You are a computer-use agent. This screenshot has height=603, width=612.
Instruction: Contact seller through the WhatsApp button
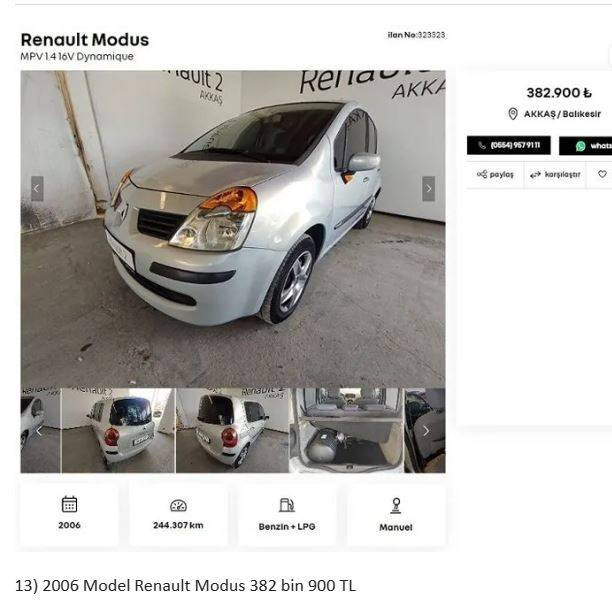click(585, 146)
